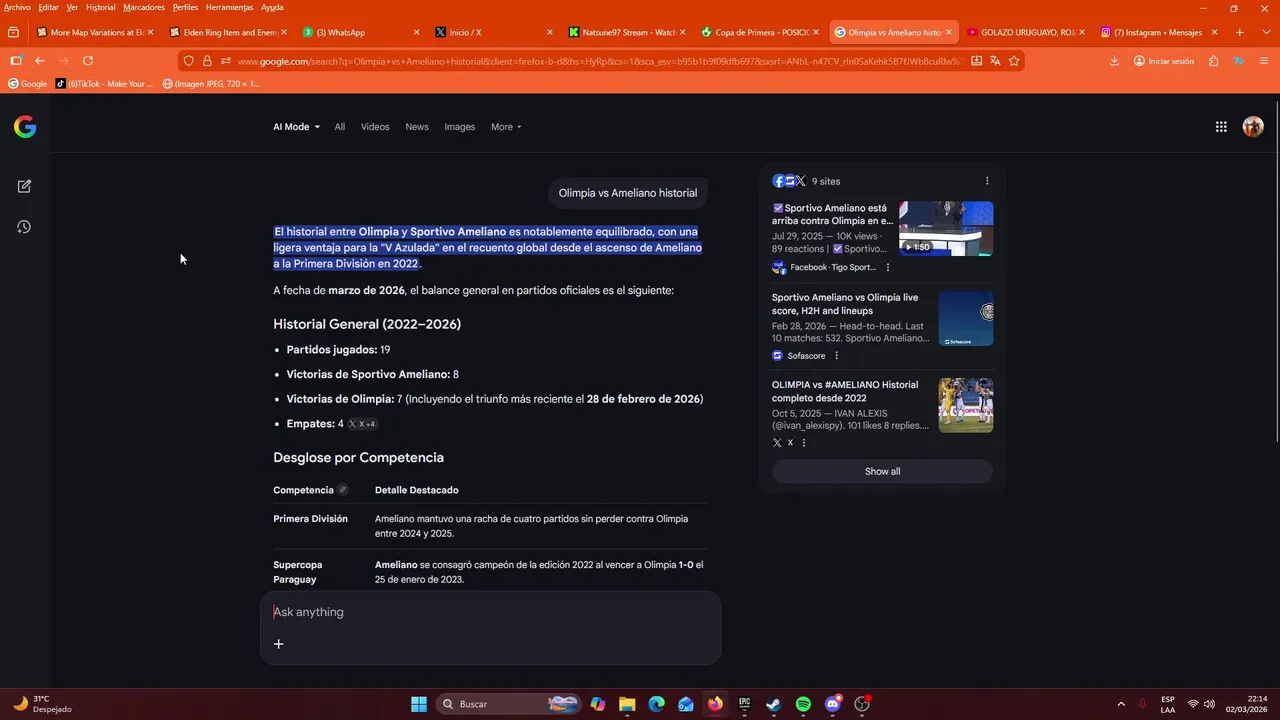The image size is (1280, 720).
Task: Reload the current page
Action: (x=88, y=61)
